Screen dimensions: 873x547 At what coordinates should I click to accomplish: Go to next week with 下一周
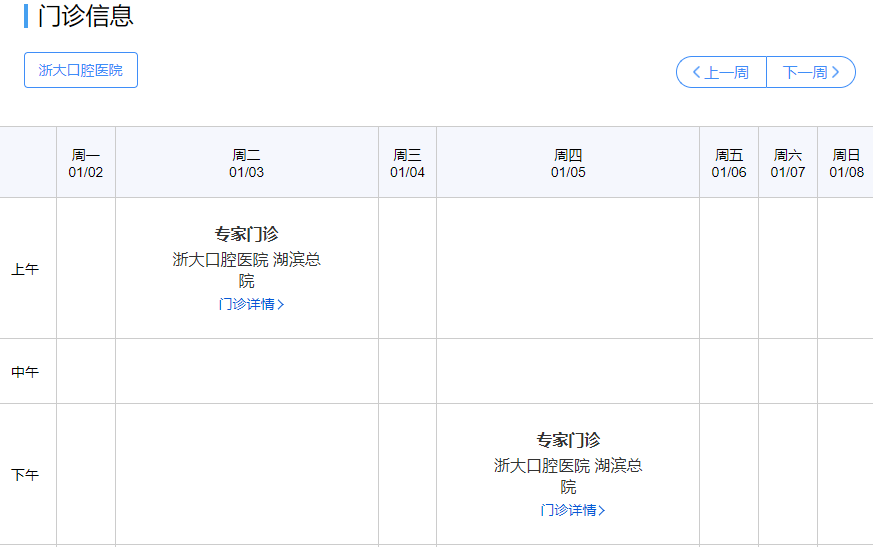coord(811,72)
